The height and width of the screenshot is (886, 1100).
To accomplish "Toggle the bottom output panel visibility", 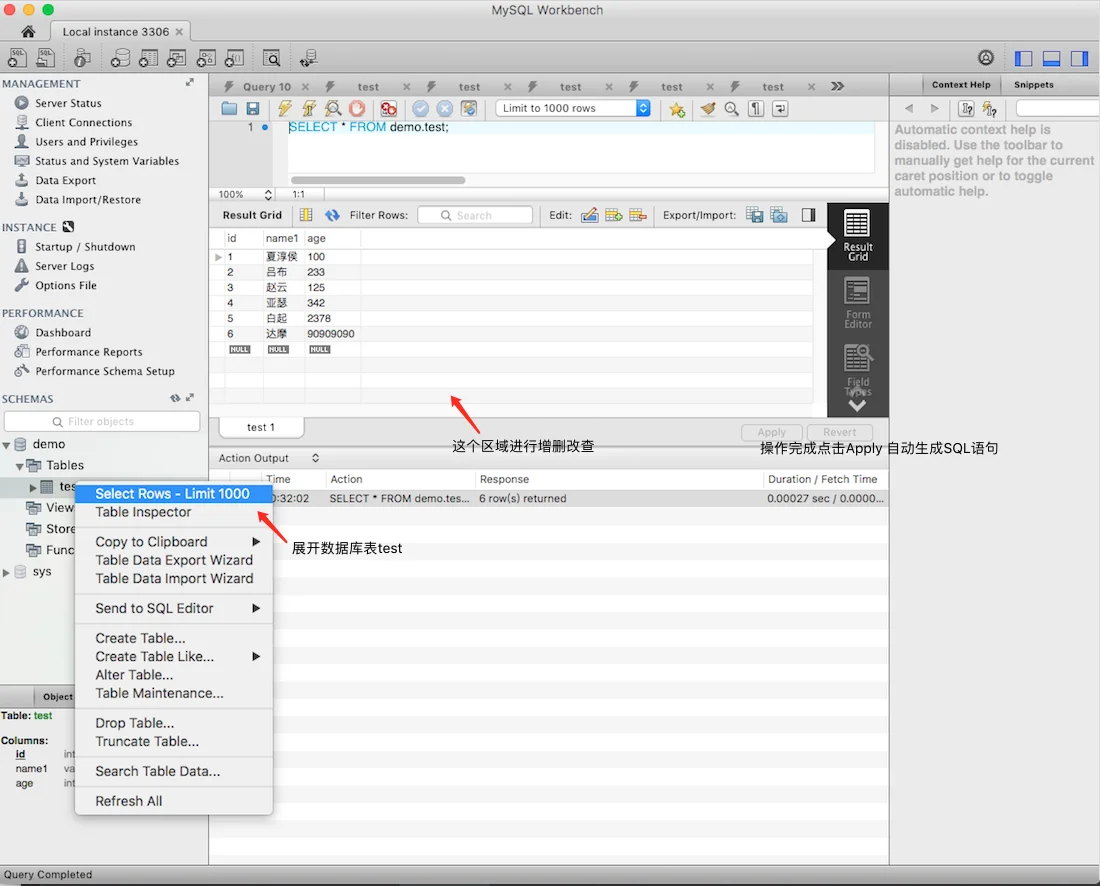I will tap(1052, 58).
